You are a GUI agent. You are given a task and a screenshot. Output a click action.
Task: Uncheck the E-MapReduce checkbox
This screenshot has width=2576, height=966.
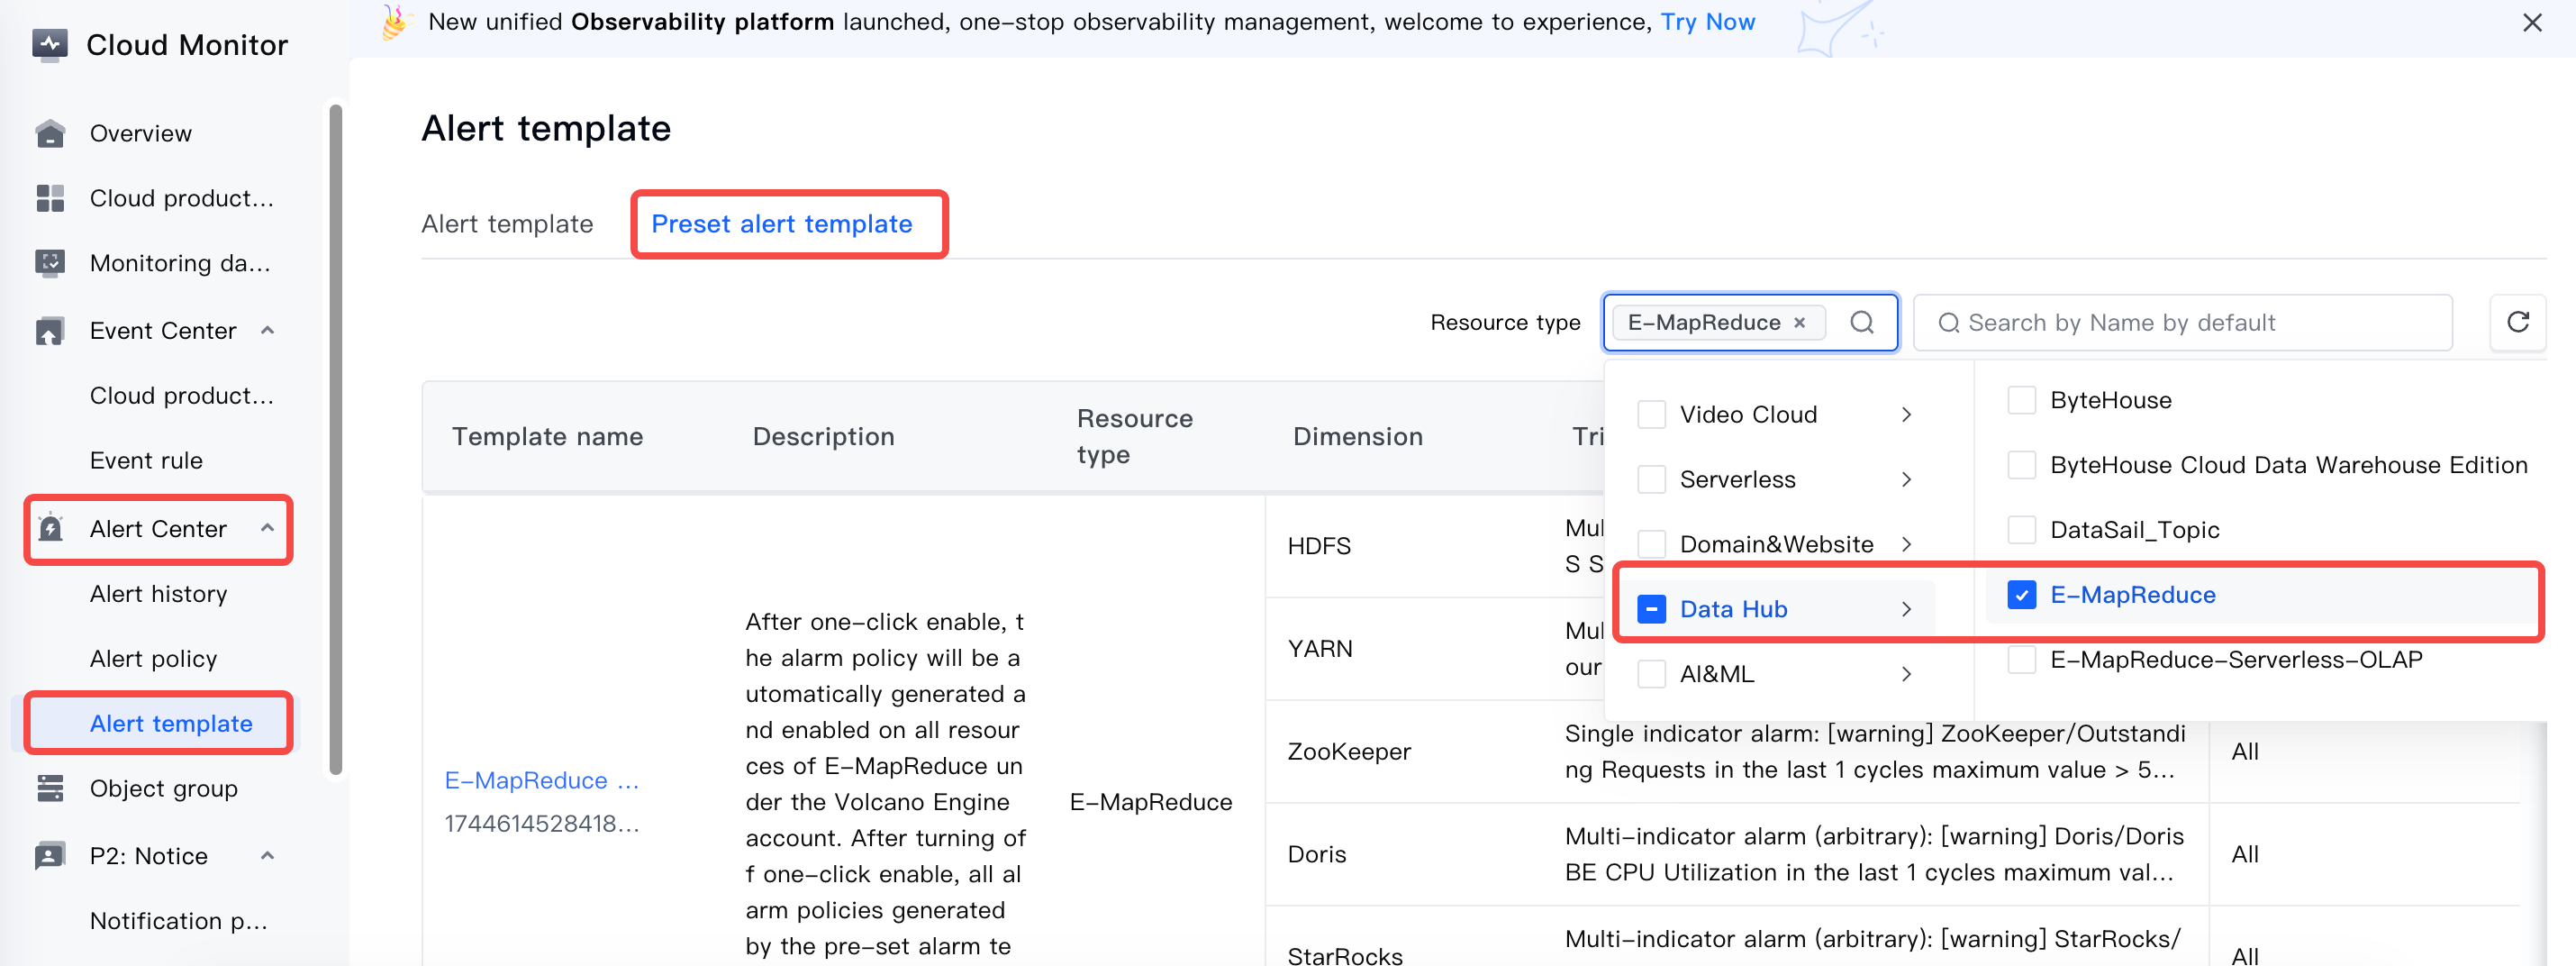2021,595
